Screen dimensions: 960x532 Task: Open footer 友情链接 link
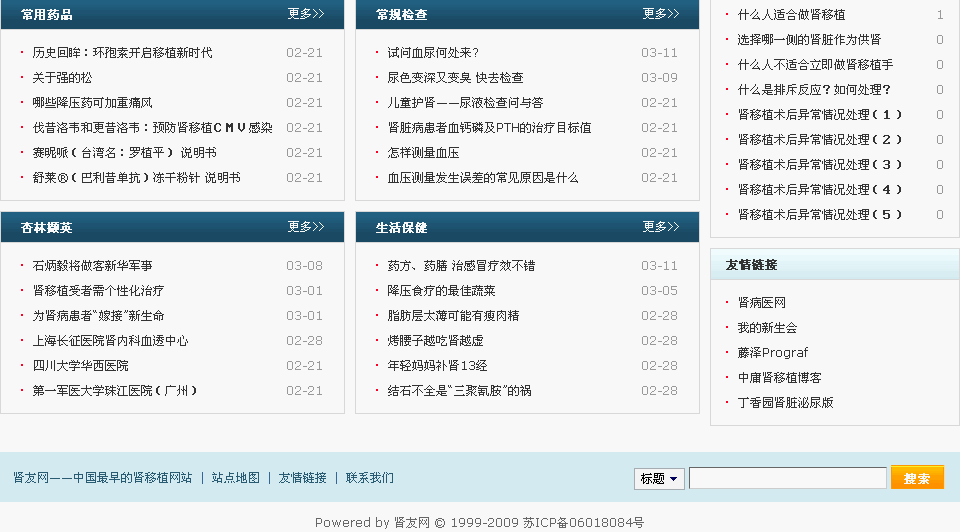(302, 478)
